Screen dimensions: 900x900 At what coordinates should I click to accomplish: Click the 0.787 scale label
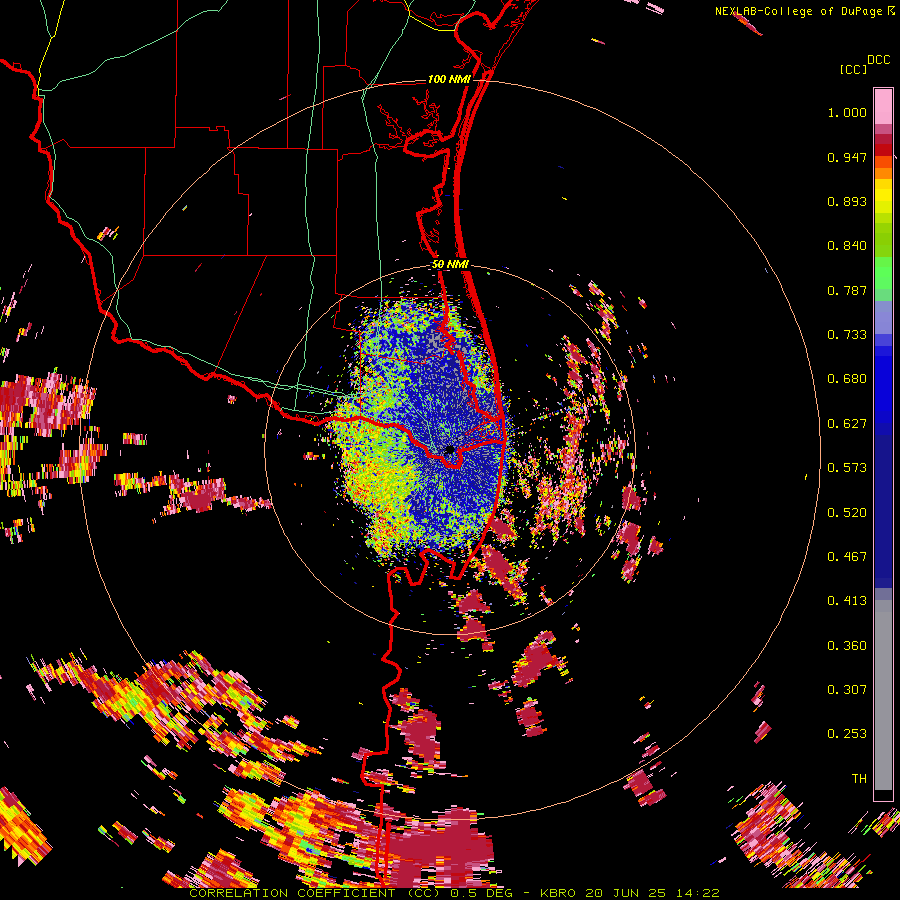click(847, 290)
